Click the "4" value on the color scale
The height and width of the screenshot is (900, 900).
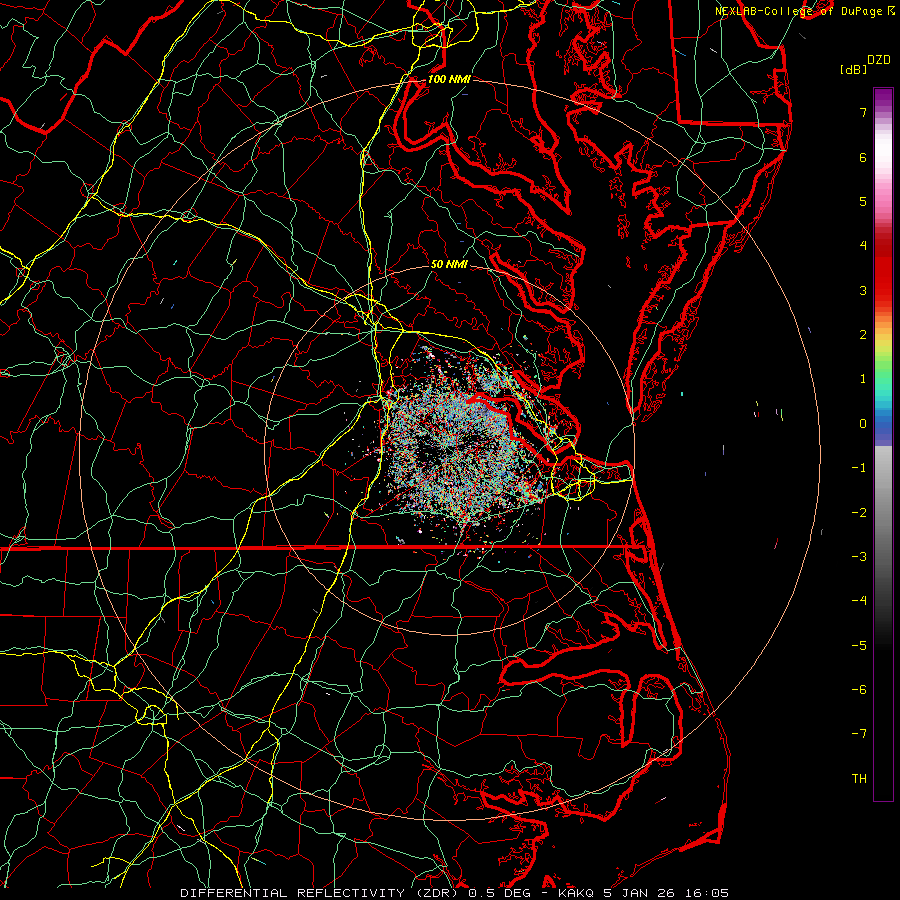point(863,246)
